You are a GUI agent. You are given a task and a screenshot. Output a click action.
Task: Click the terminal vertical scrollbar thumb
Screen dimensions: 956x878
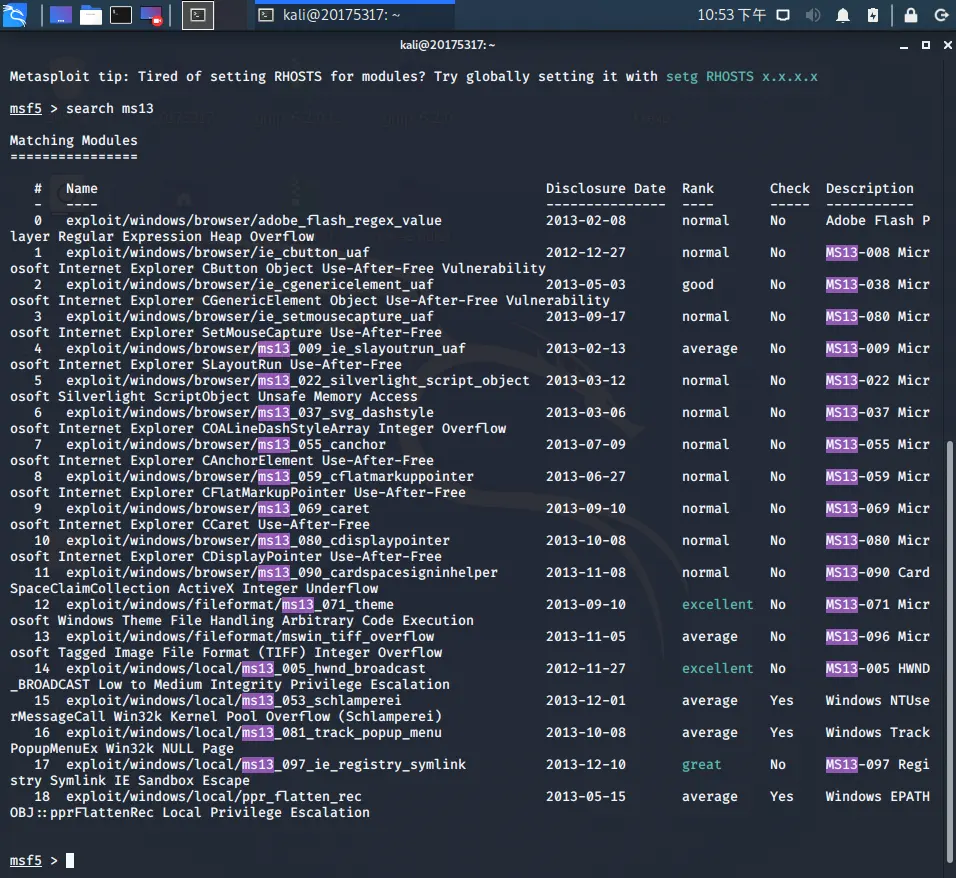pyautogui.click(x=950, y=651)
